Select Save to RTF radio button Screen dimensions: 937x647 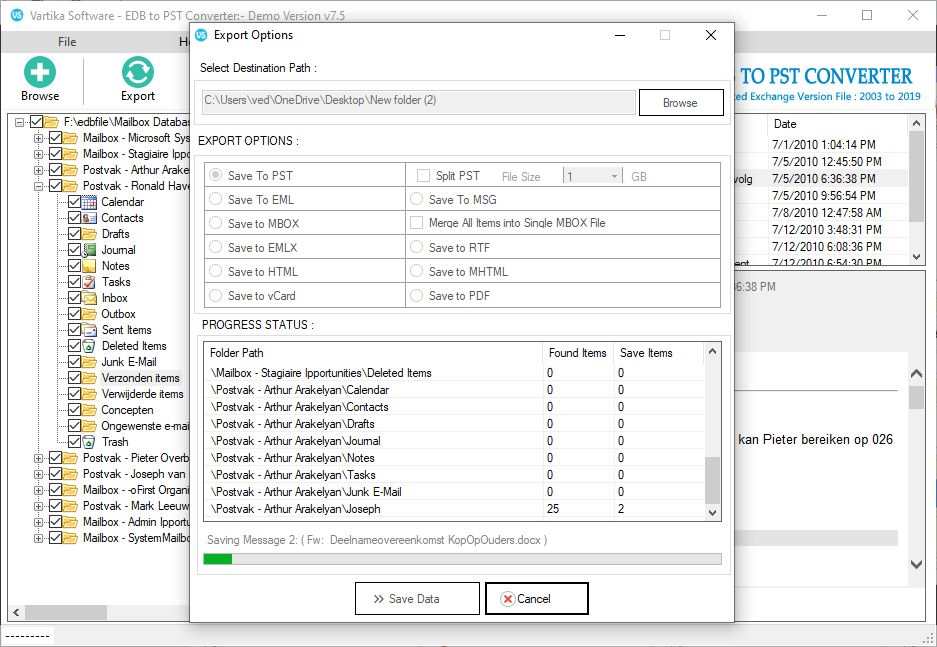tap(417, 247)
